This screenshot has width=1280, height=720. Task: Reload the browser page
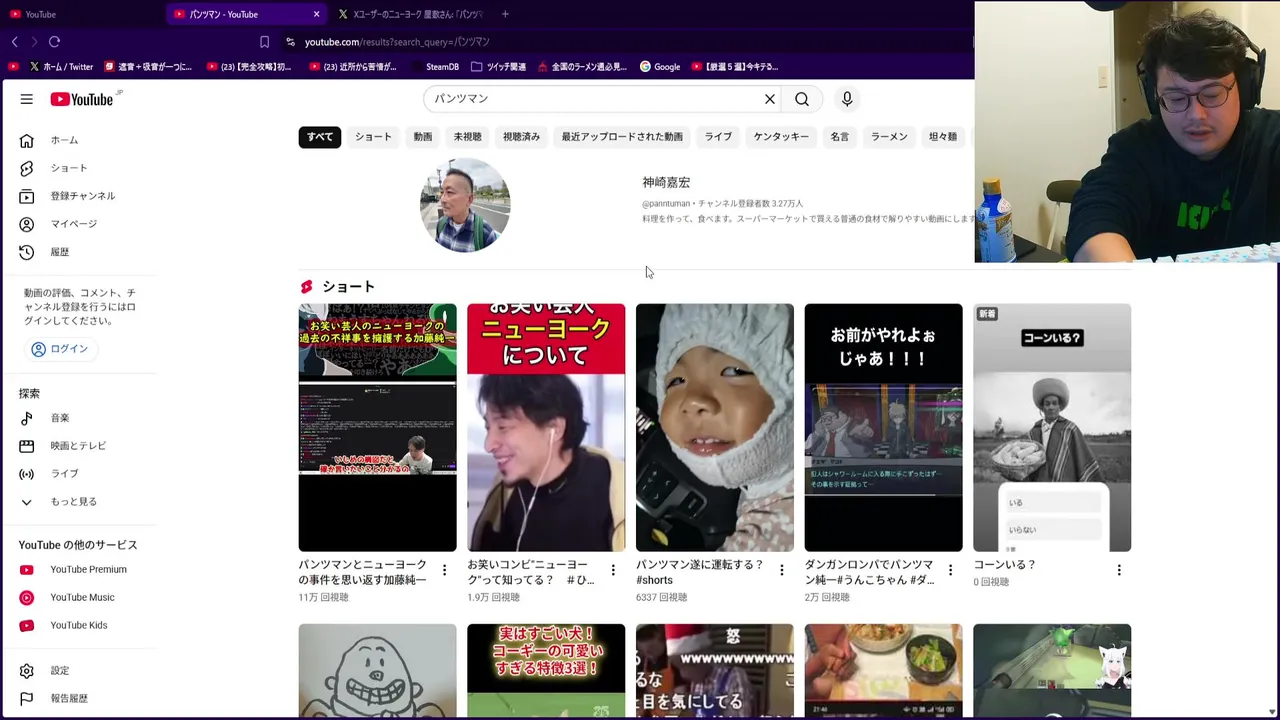click(54, 42)
